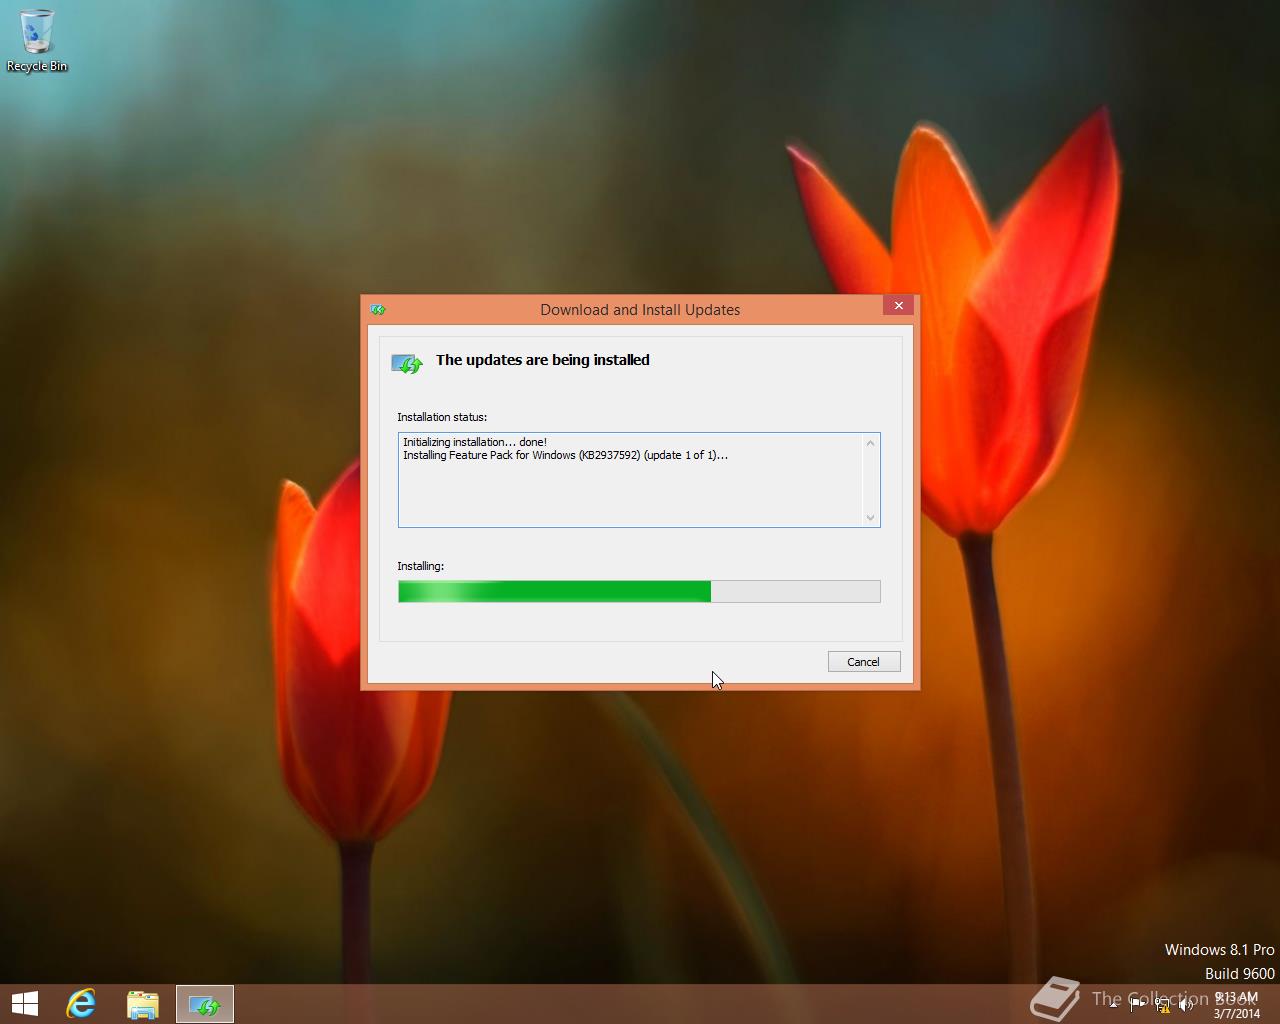Click the installer icon in the dialog title bar
The width and height of the screenshot is (1280, 1024).
pos(378,310)
